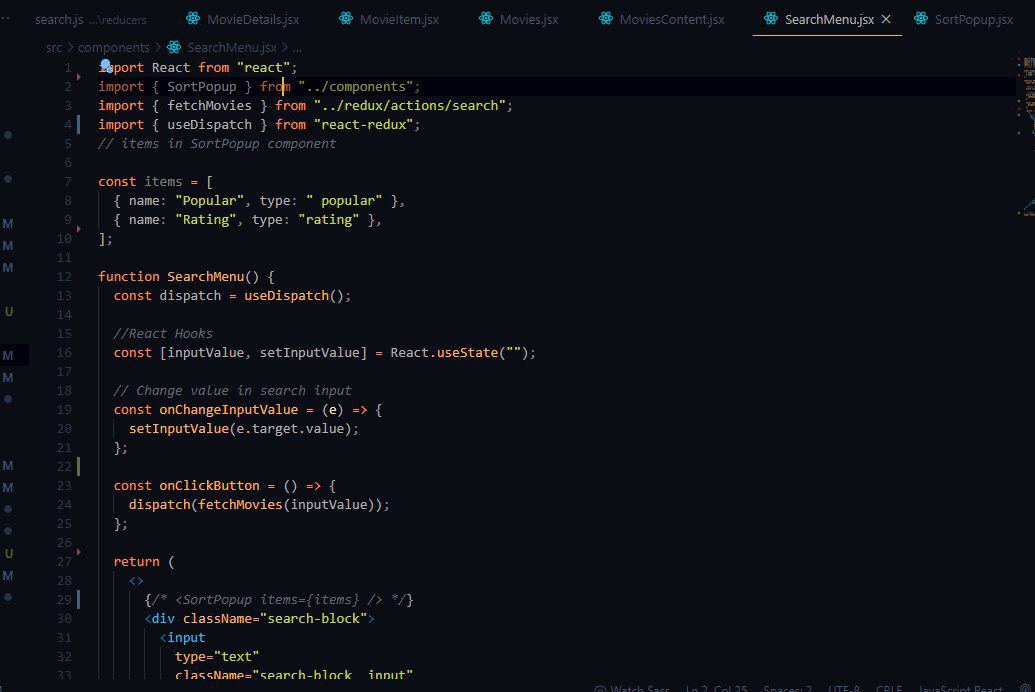Click 'dispatch' on line 24
1035x692 pixels.
159,504
